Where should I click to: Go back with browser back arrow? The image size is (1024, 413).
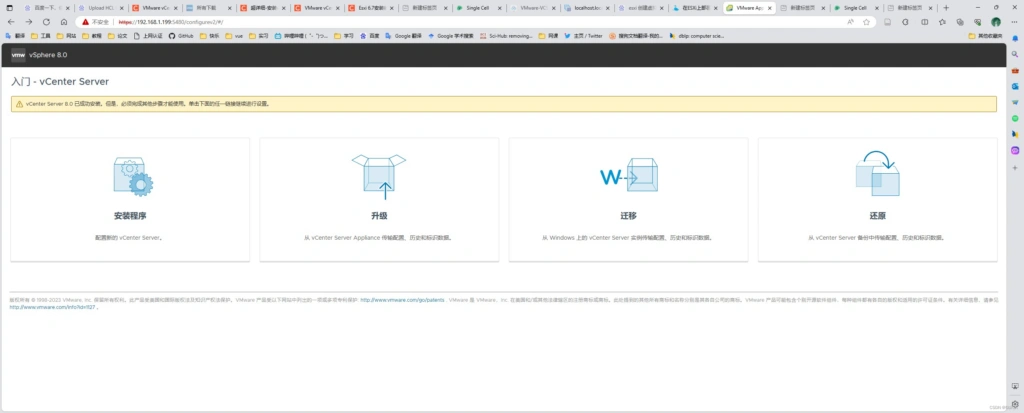click(10, 22)
